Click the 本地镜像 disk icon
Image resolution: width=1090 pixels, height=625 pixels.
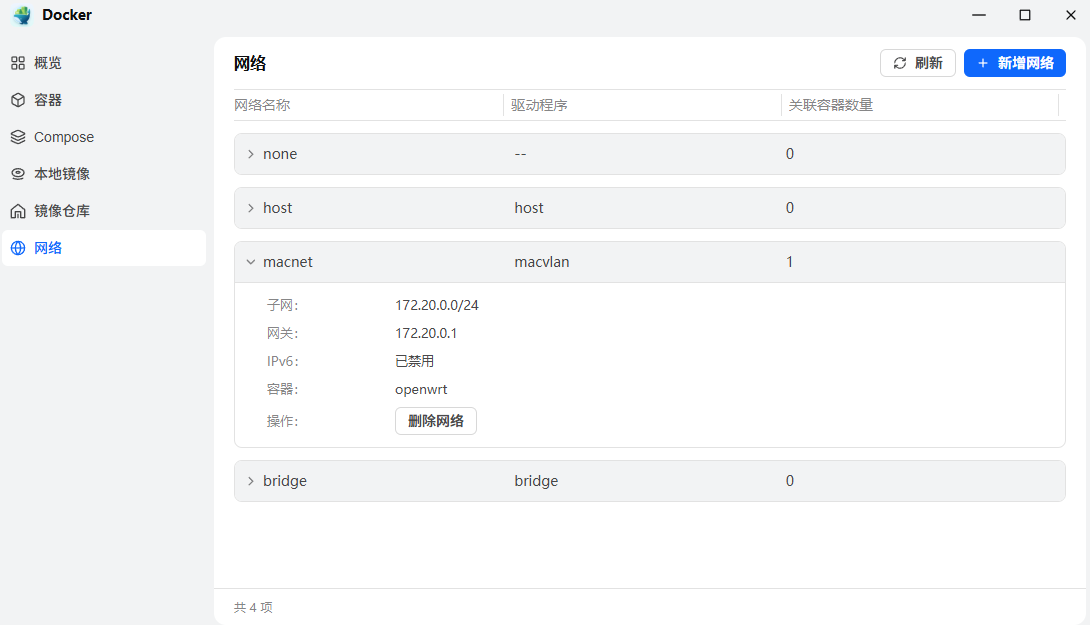[x=18, y=174]
